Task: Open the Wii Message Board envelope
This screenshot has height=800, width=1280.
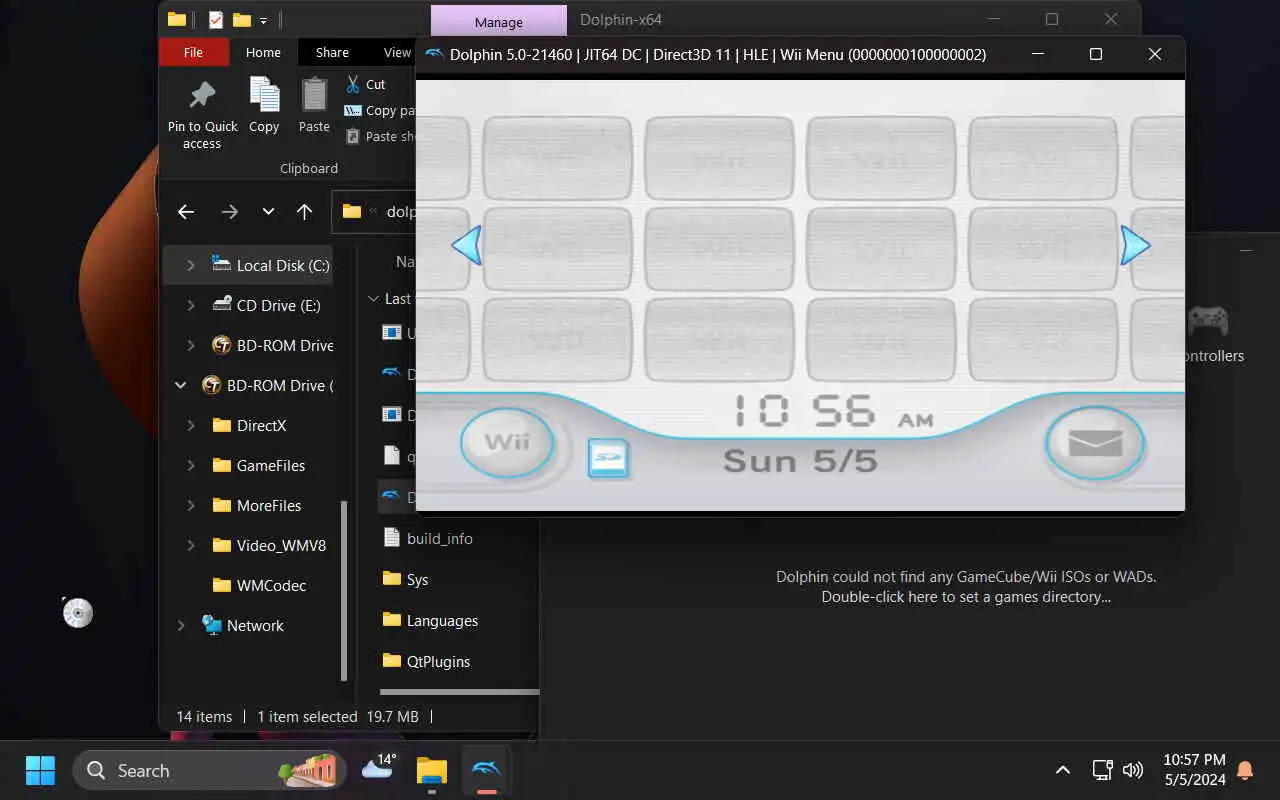Action: tap(1095, 443)
